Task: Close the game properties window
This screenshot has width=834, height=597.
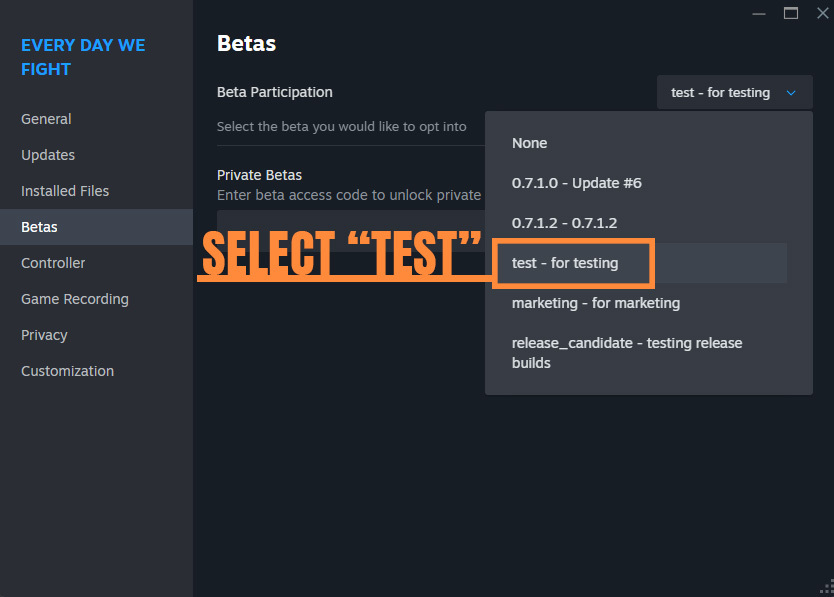Action: (x=822, y=13)
